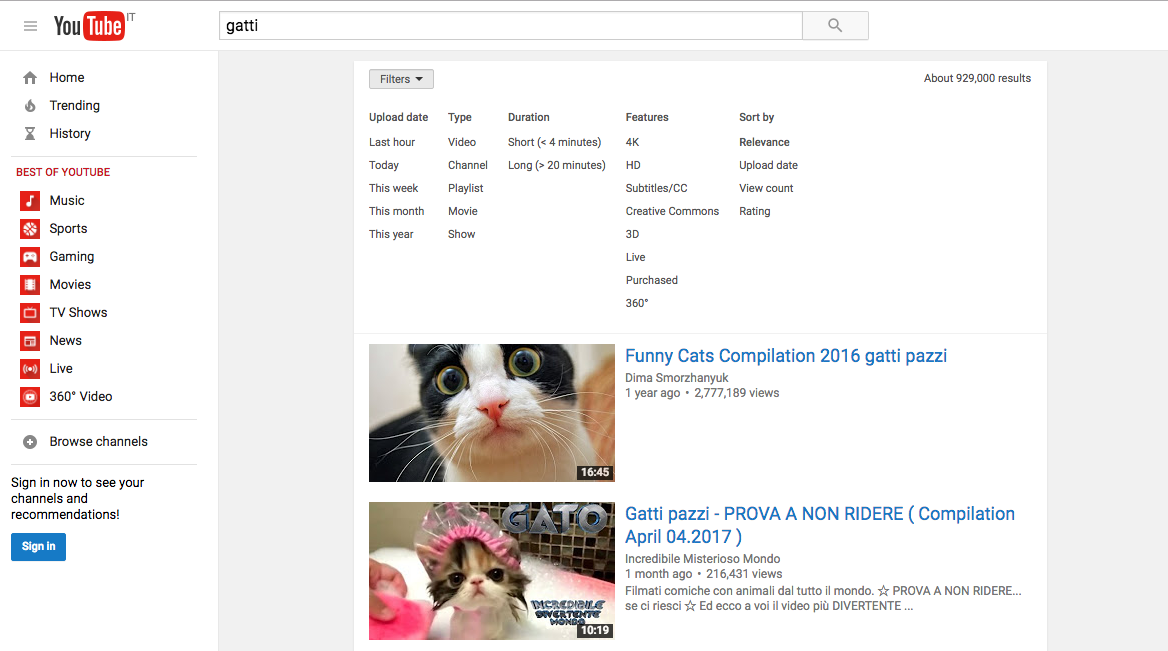The image size is (1168, 651).
Task: Open the Gatti pazzi kitten thumbnail
Action: coord(491,570)
